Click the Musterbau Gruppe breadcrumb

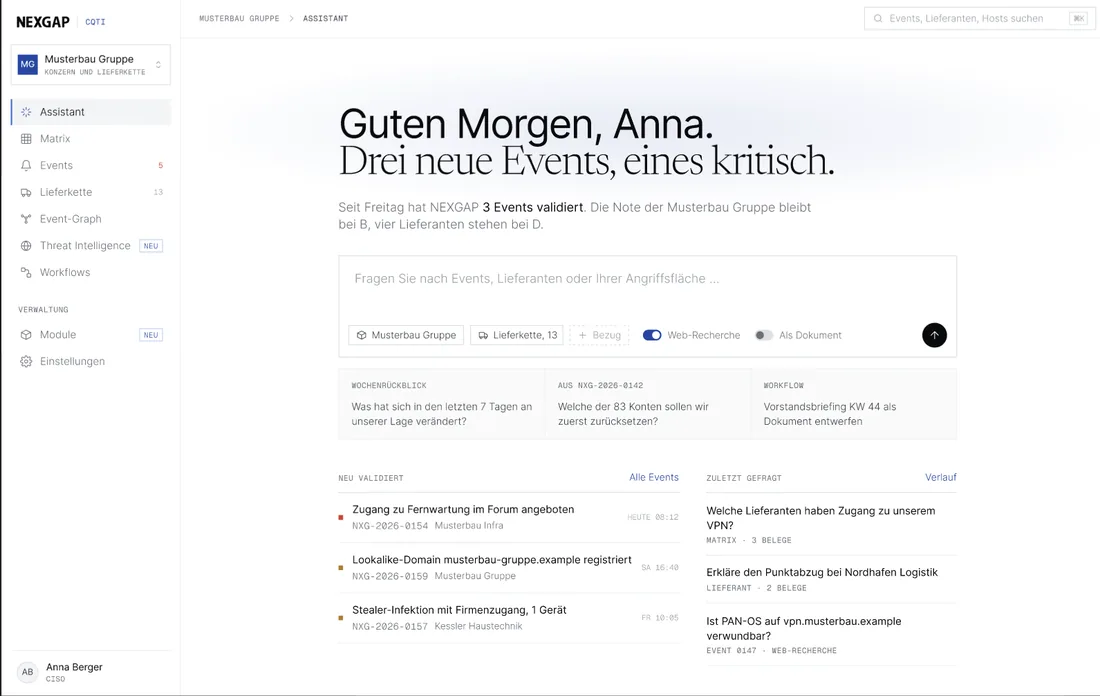(x=239, y=18)
